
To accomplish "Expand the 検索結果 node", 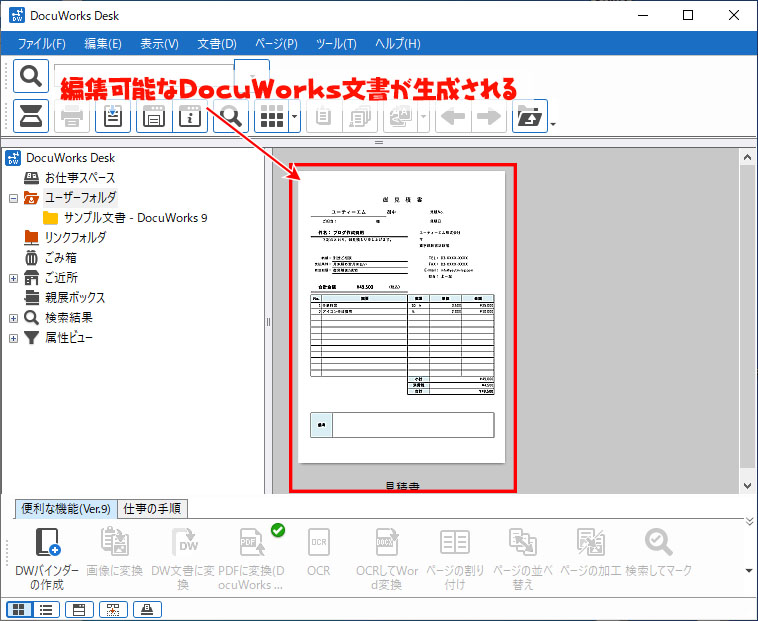I will pos(14,318).
